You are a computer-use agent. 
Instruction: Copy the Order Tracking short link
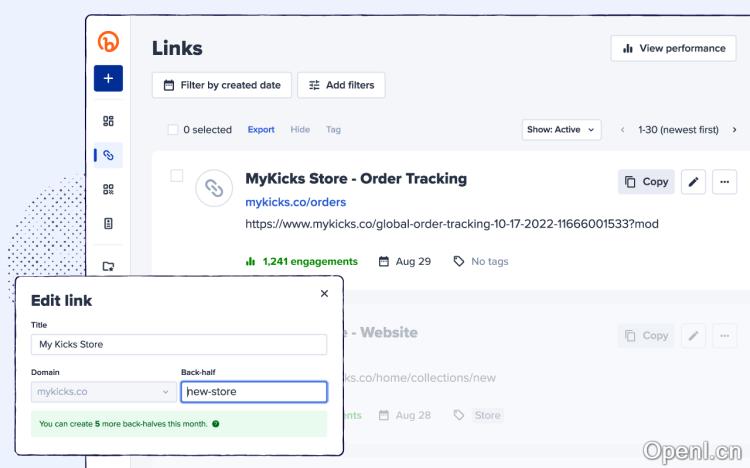[646, 181]
